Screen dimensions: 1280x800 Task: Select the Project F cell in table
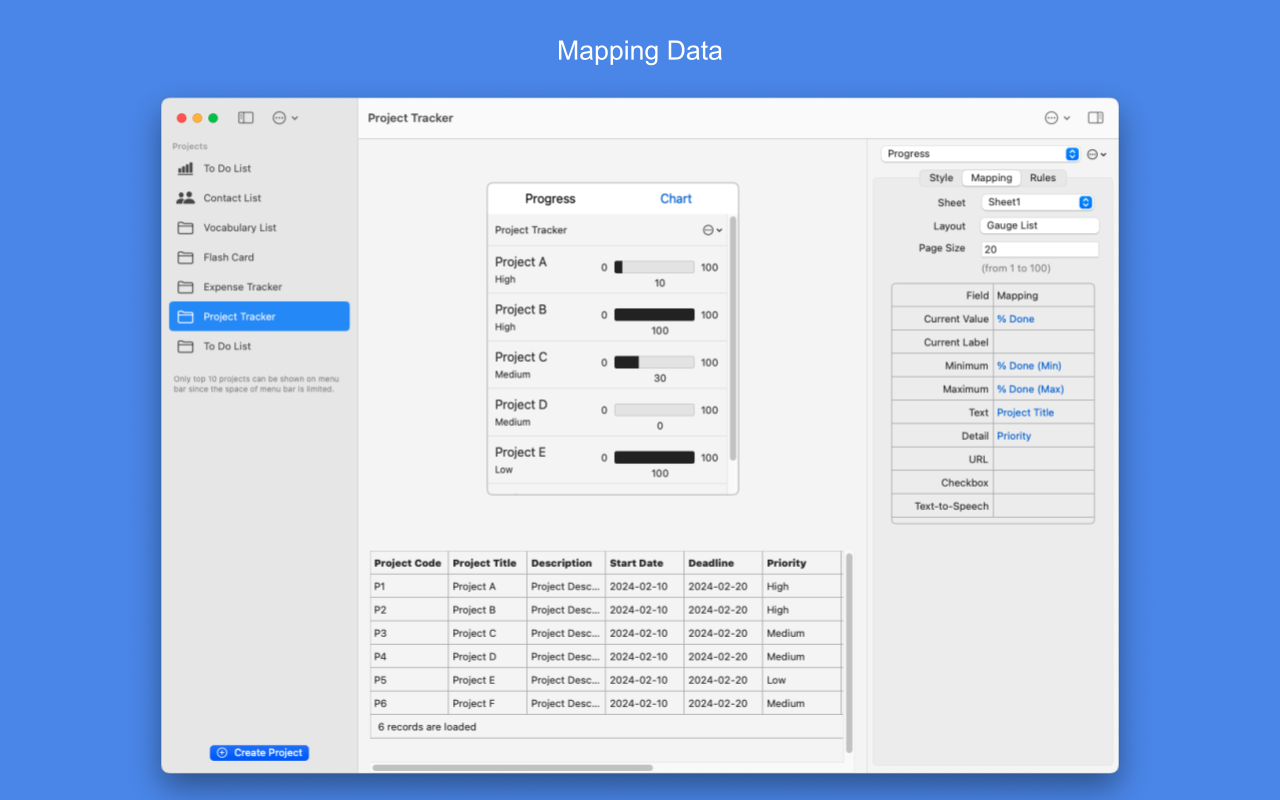click(487, 703)
